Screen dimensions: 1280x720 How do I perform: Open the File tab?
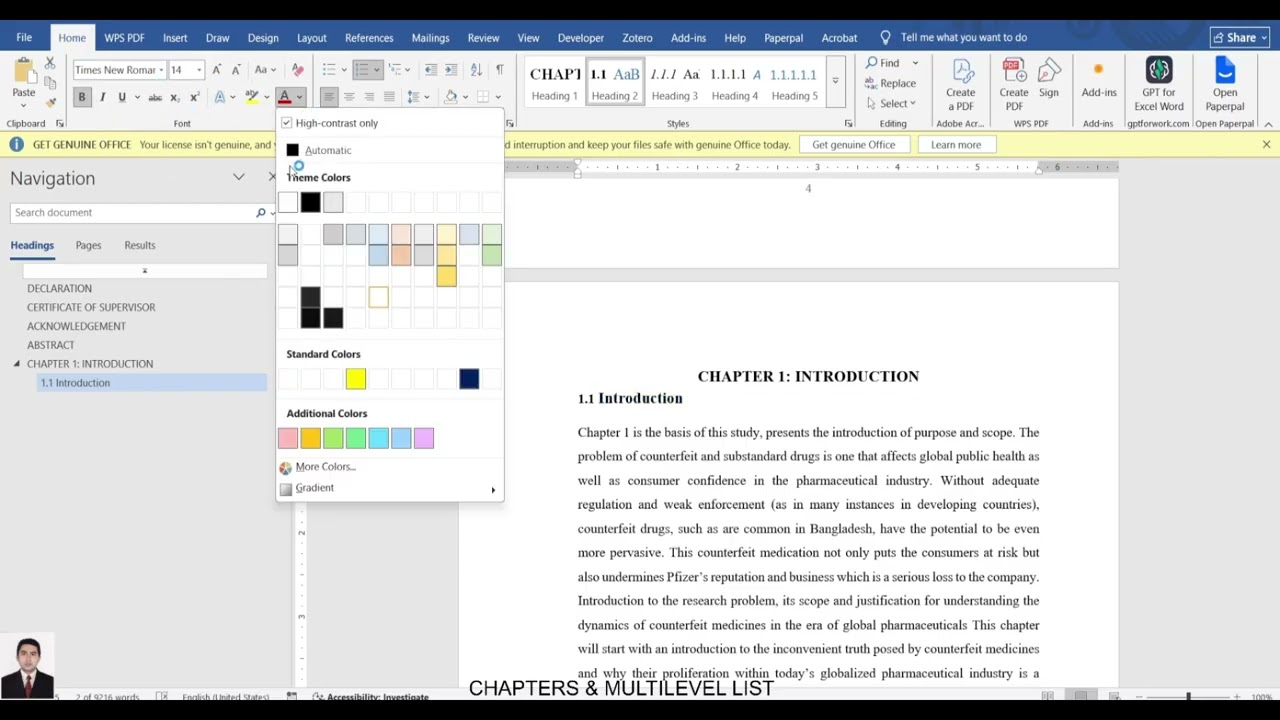click(24, 38)
